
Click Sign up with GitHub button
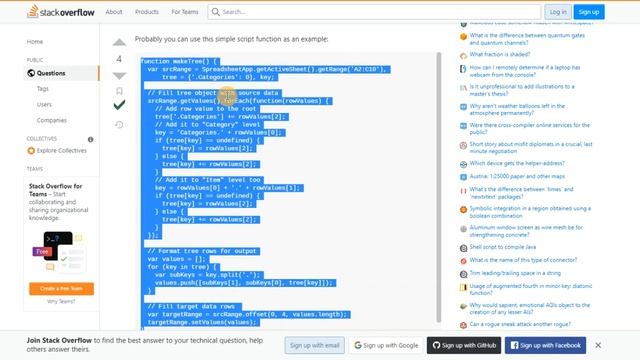point(464,345)
